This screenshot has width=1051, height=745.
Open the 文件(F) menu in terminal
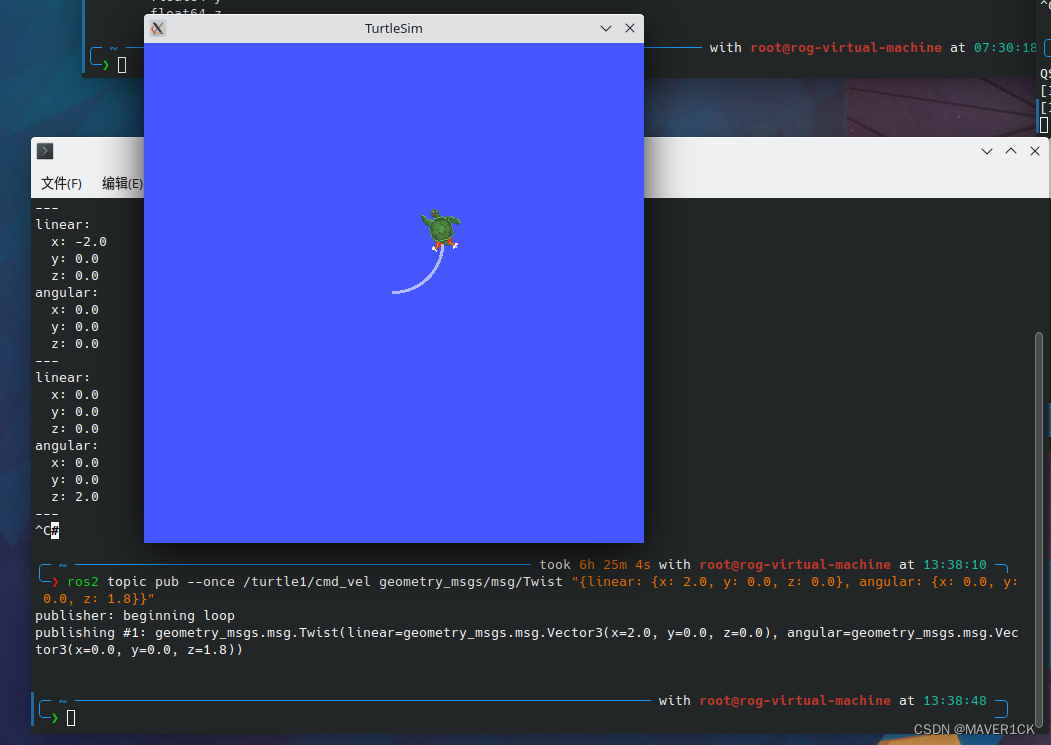[x=62, y=184]
